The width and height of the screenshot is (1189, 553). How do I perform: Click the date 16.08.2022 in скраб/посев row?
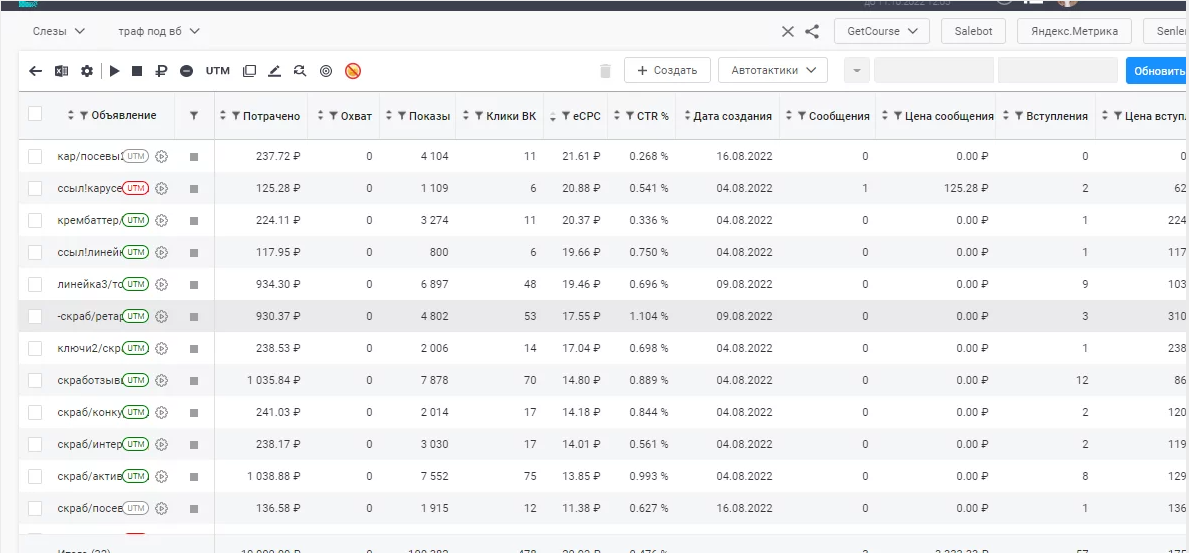(744, 508)
